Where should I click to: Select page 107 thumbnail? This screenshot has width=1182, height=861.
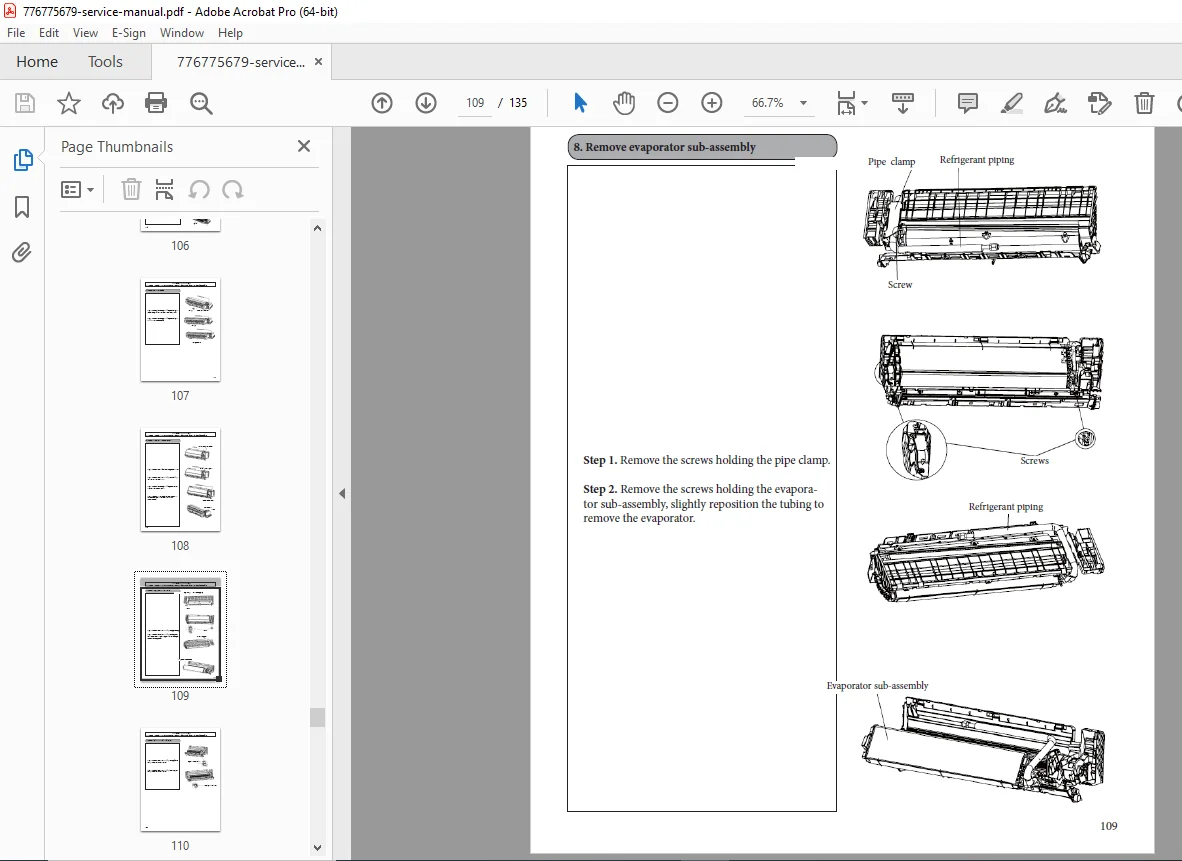[180, 330]
